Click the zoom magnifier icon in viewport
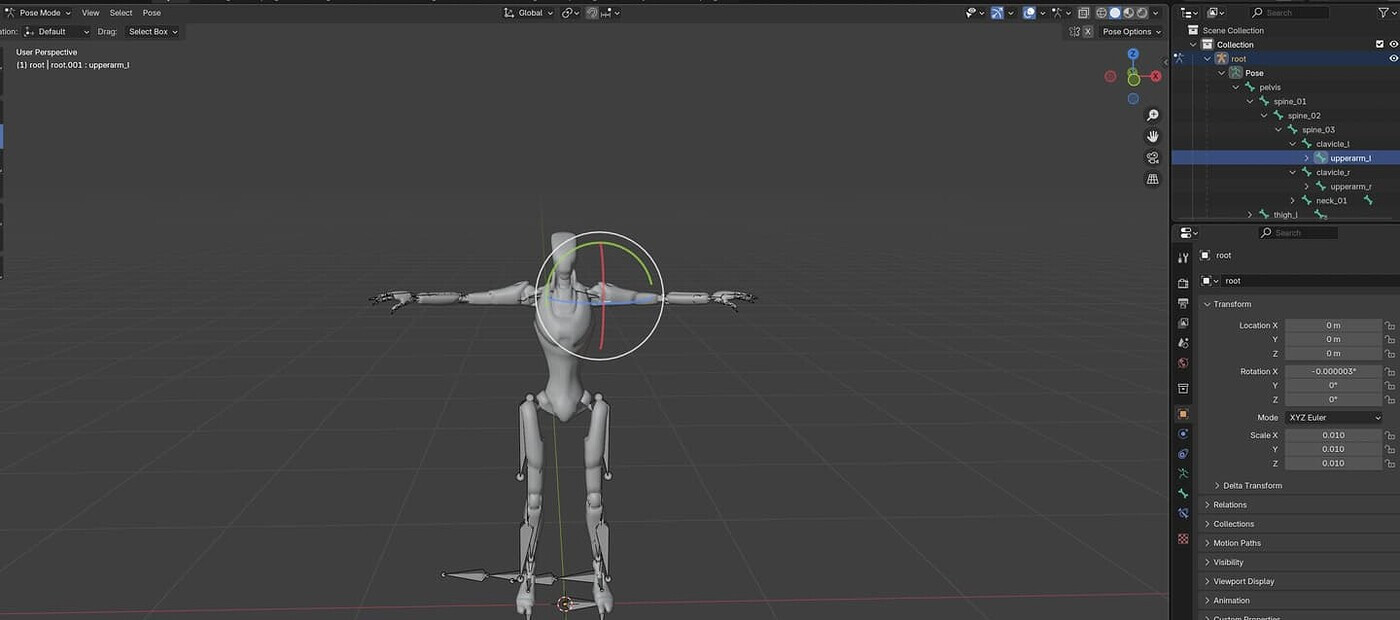This screenshot has height=620, width=1400. pos(1152,116)
